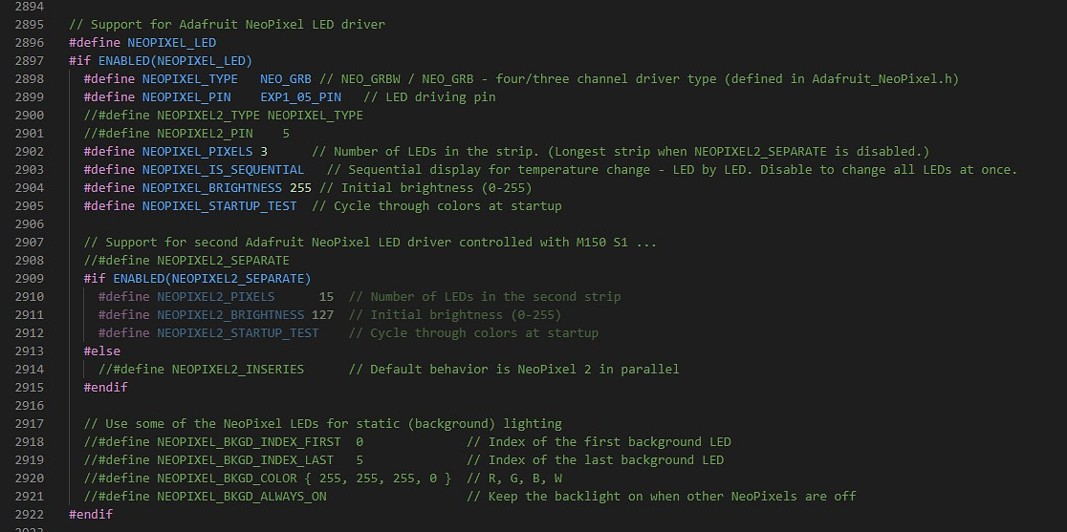Click the #if ENABLED(NEOPIXEL2_SEPARATE) line
The width and height of the screenshot is (1067, 532).
197,278
